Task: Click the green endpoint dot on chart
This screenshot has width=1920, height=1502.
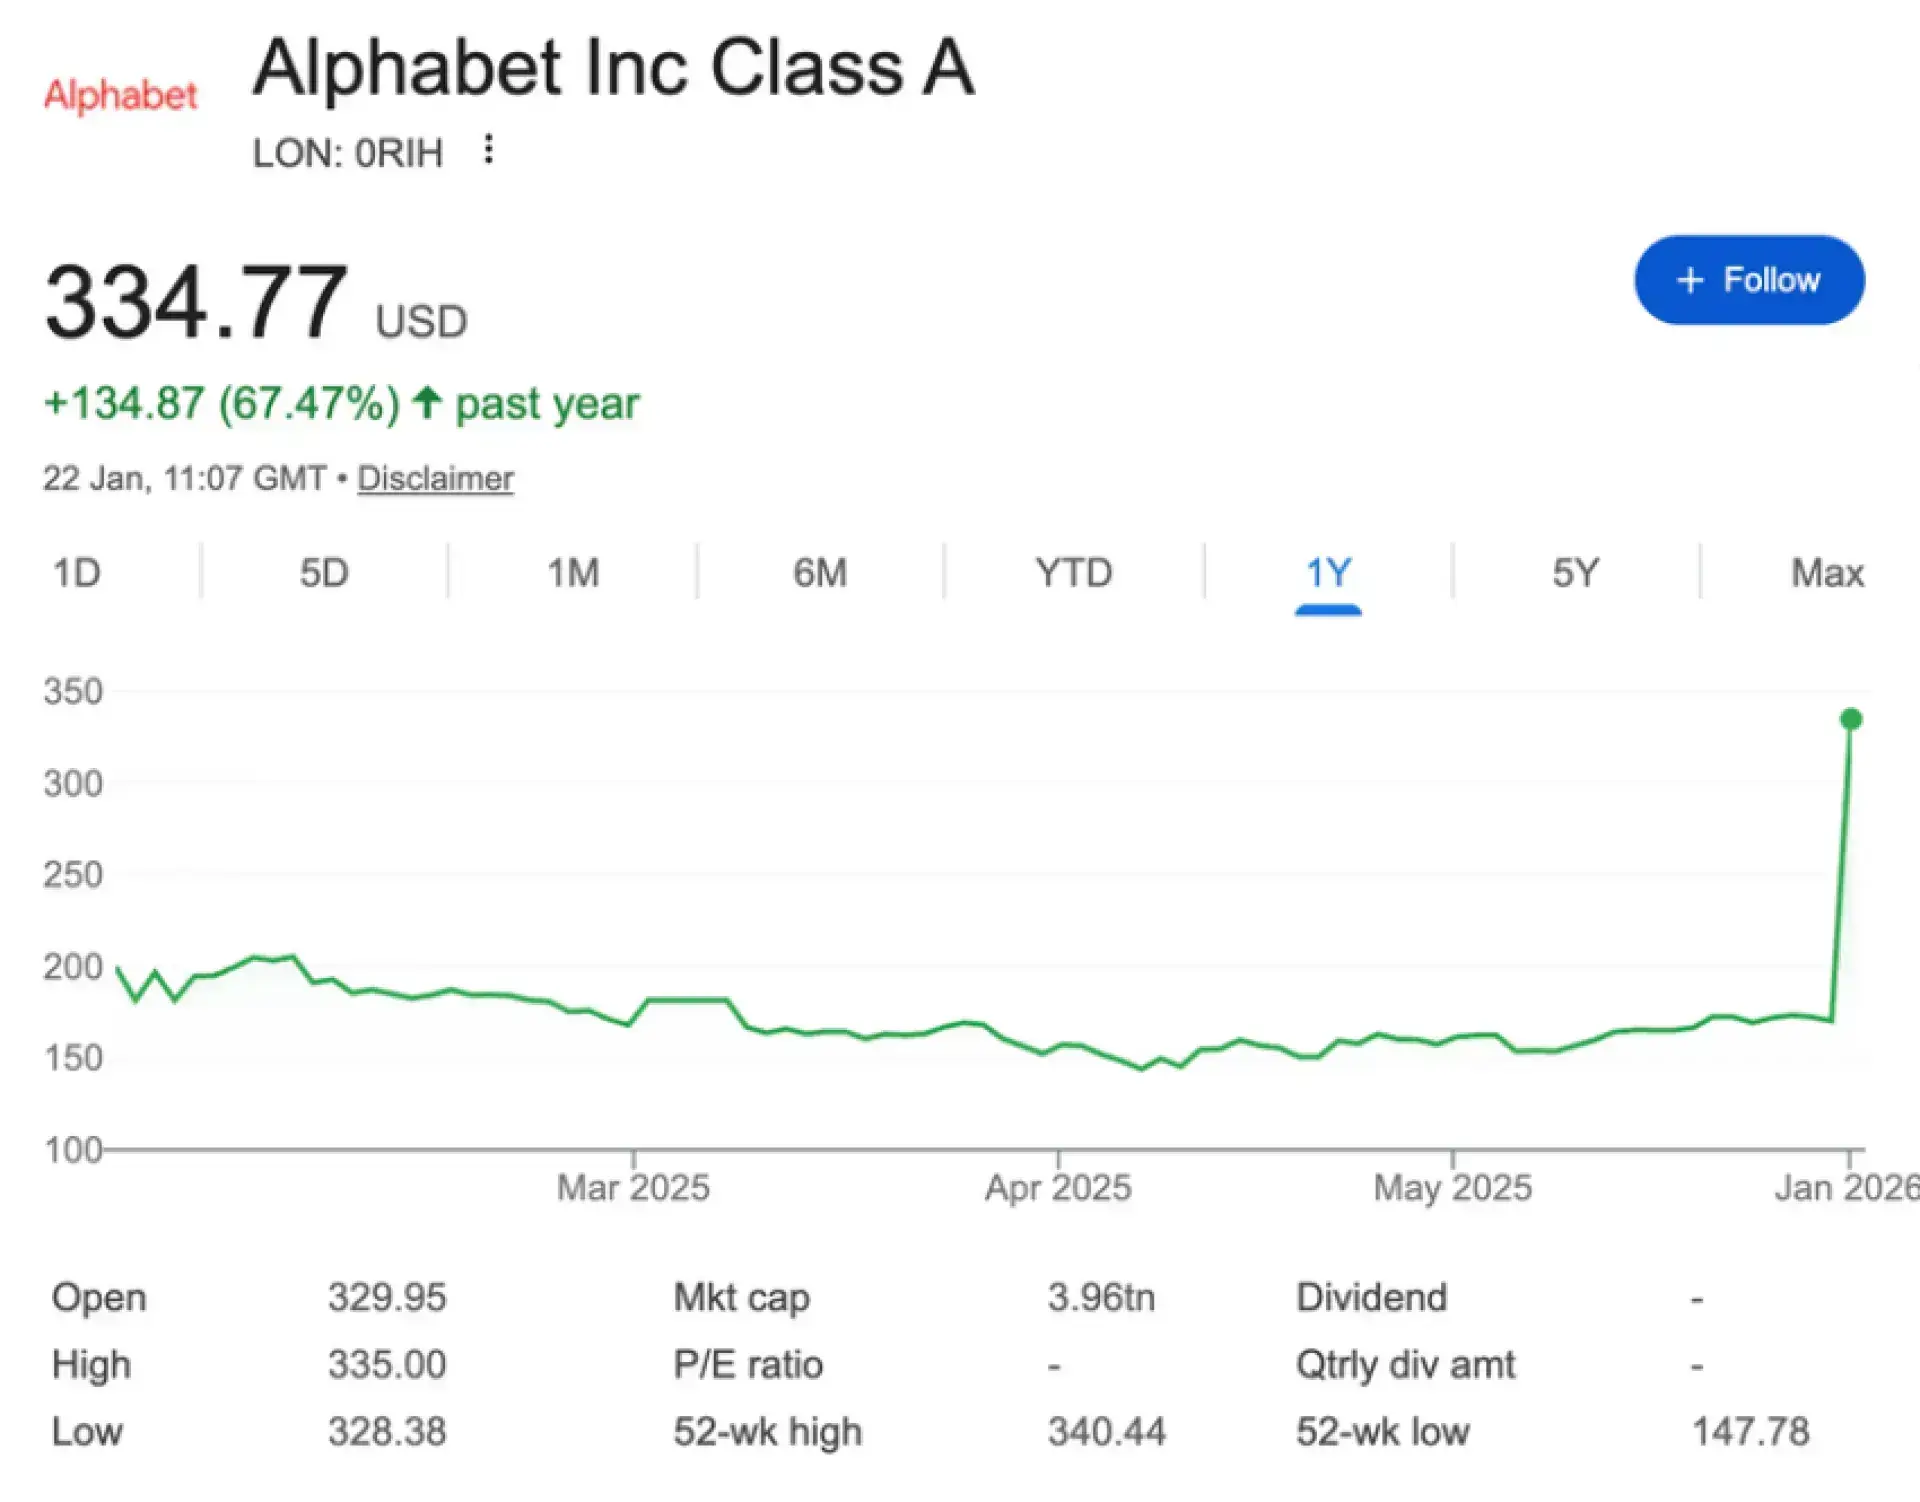Action: coord(1851,719)
